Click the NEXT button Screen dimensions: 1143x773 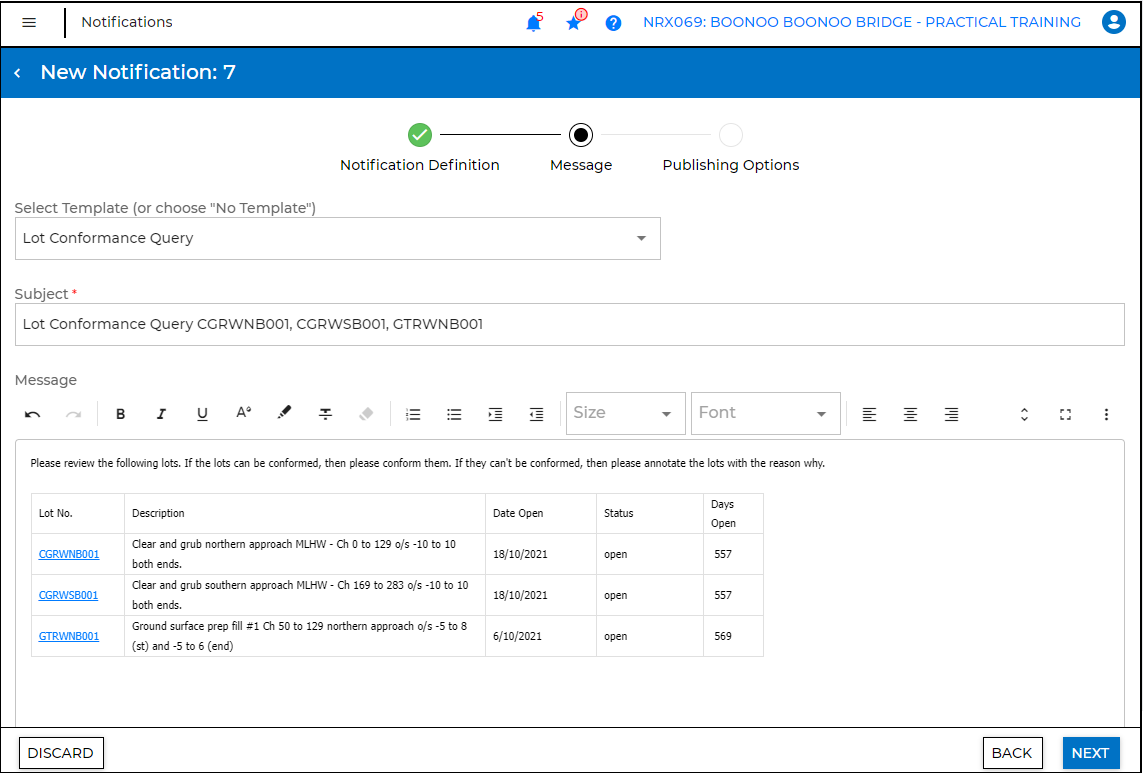pyautogui.click(x=1091, y=753)
